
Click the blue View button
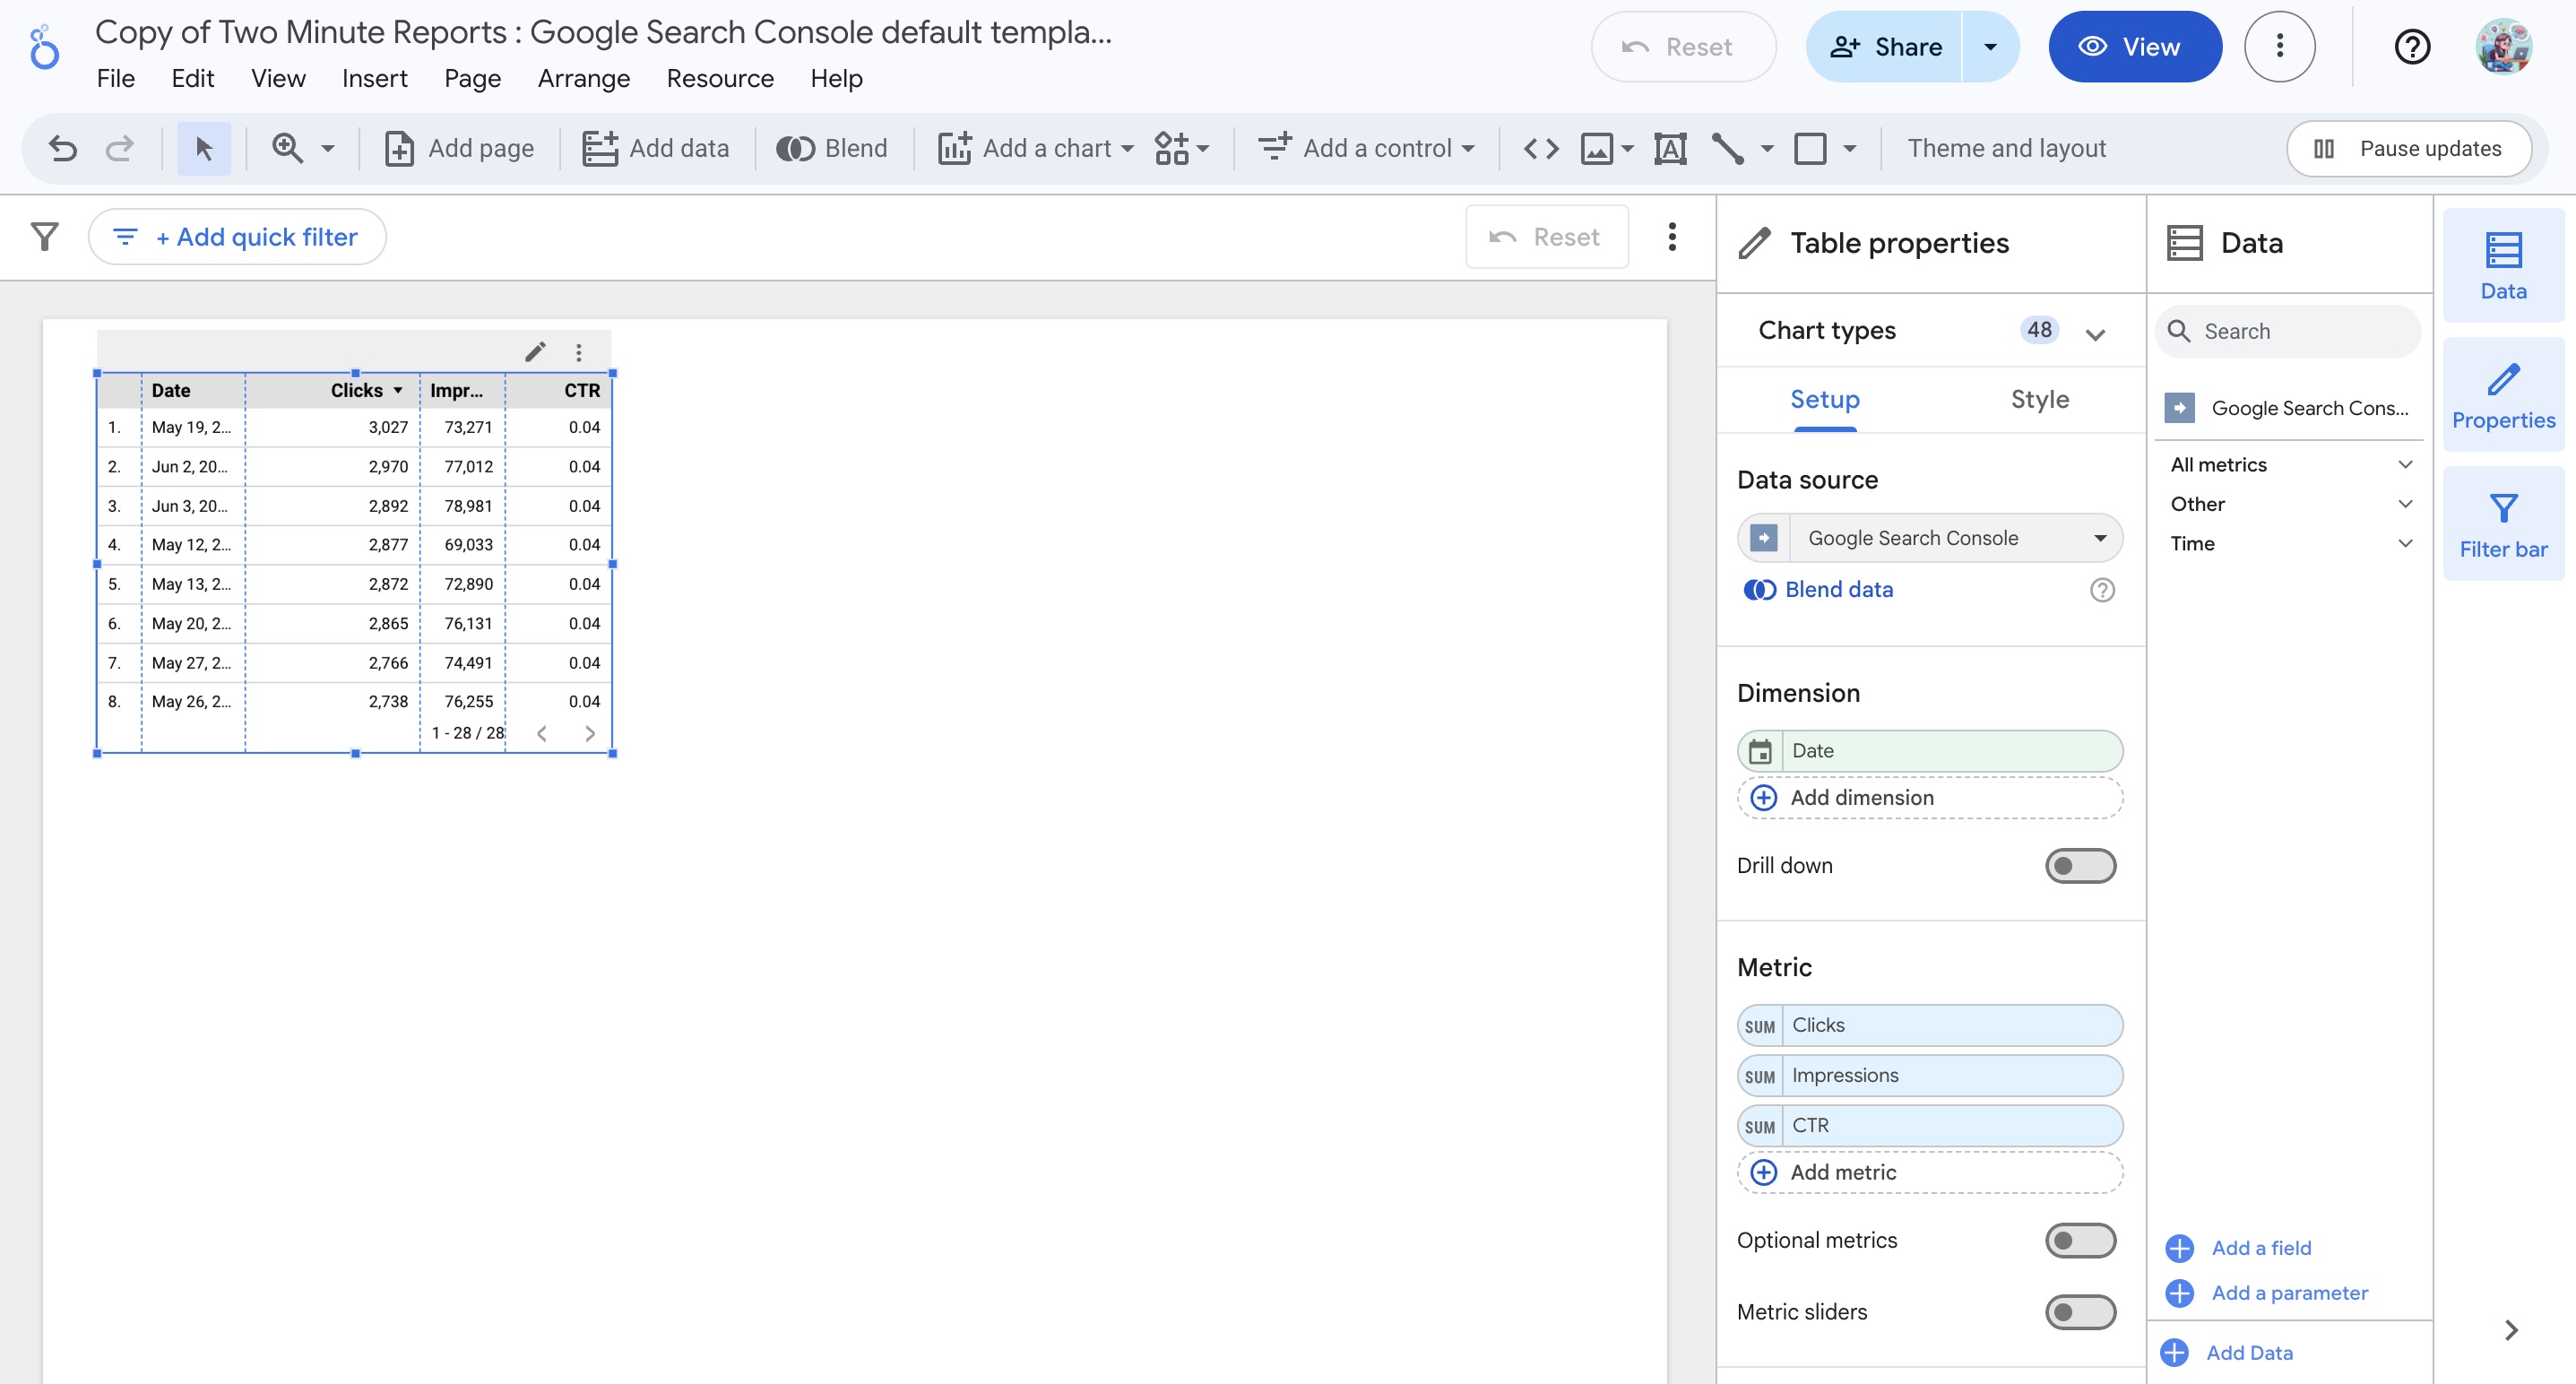2135,47
